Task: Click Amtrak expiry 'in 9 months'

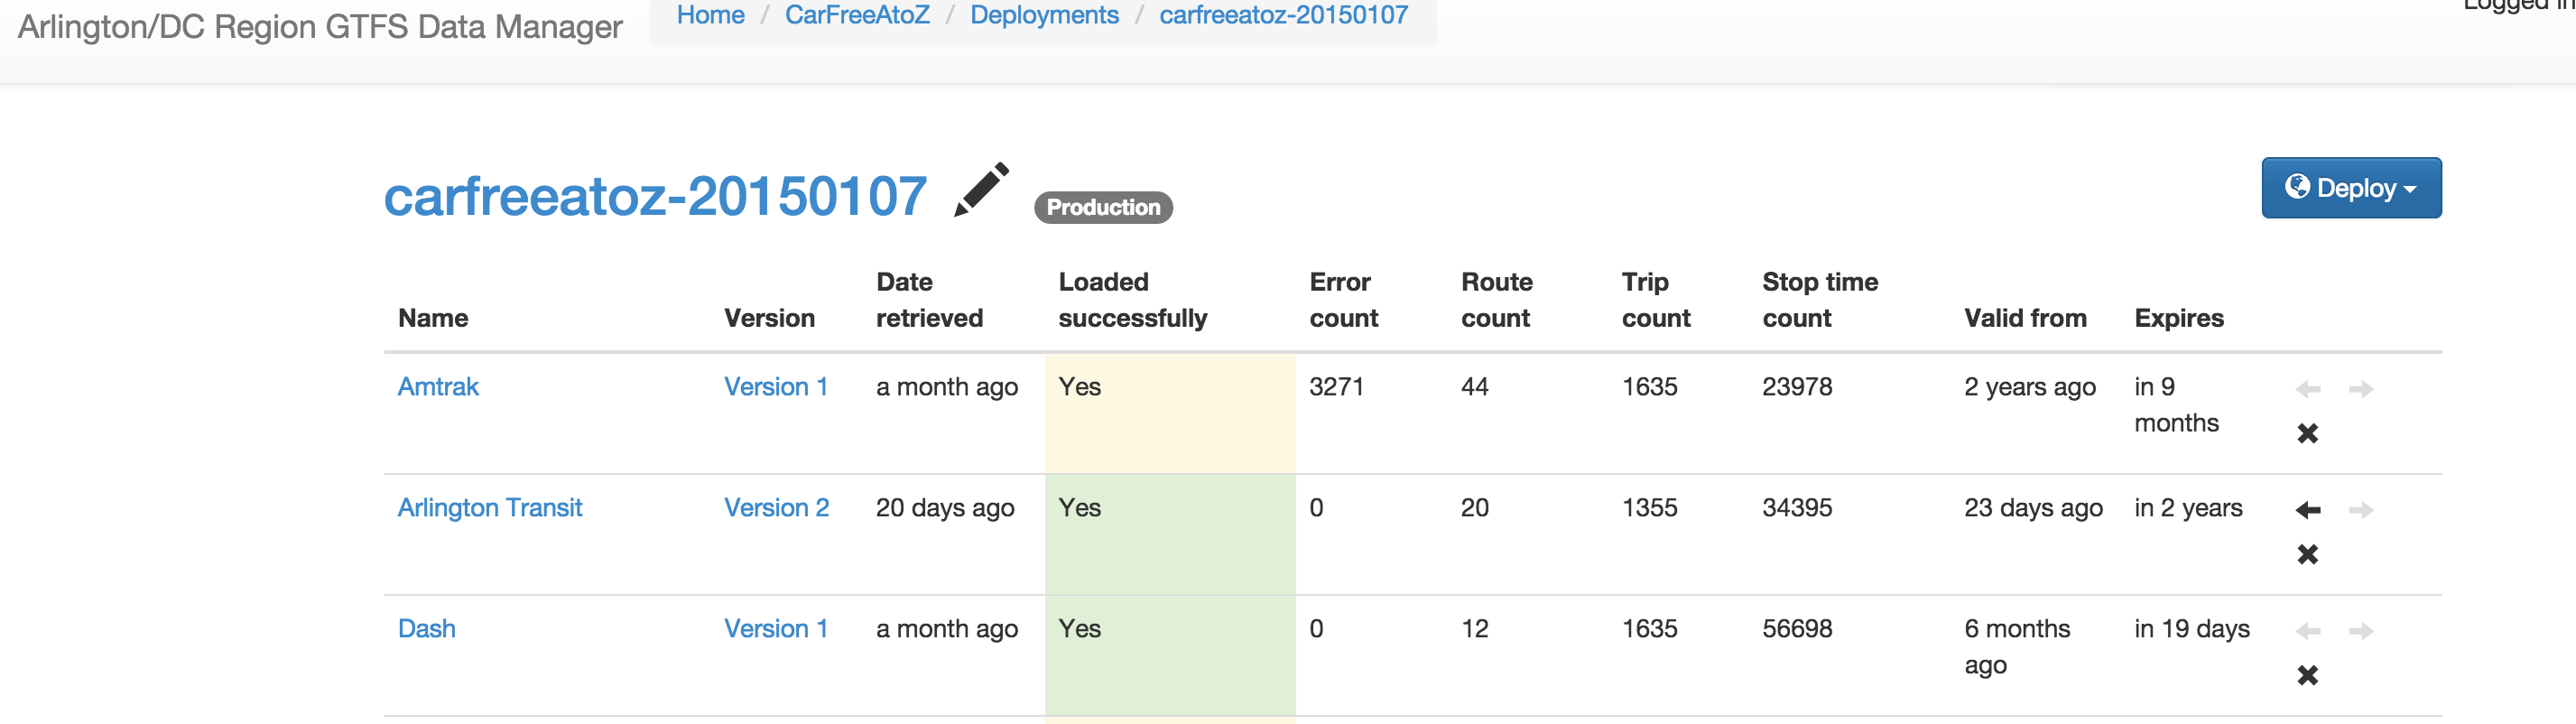Action: (x=2176, y=405)
